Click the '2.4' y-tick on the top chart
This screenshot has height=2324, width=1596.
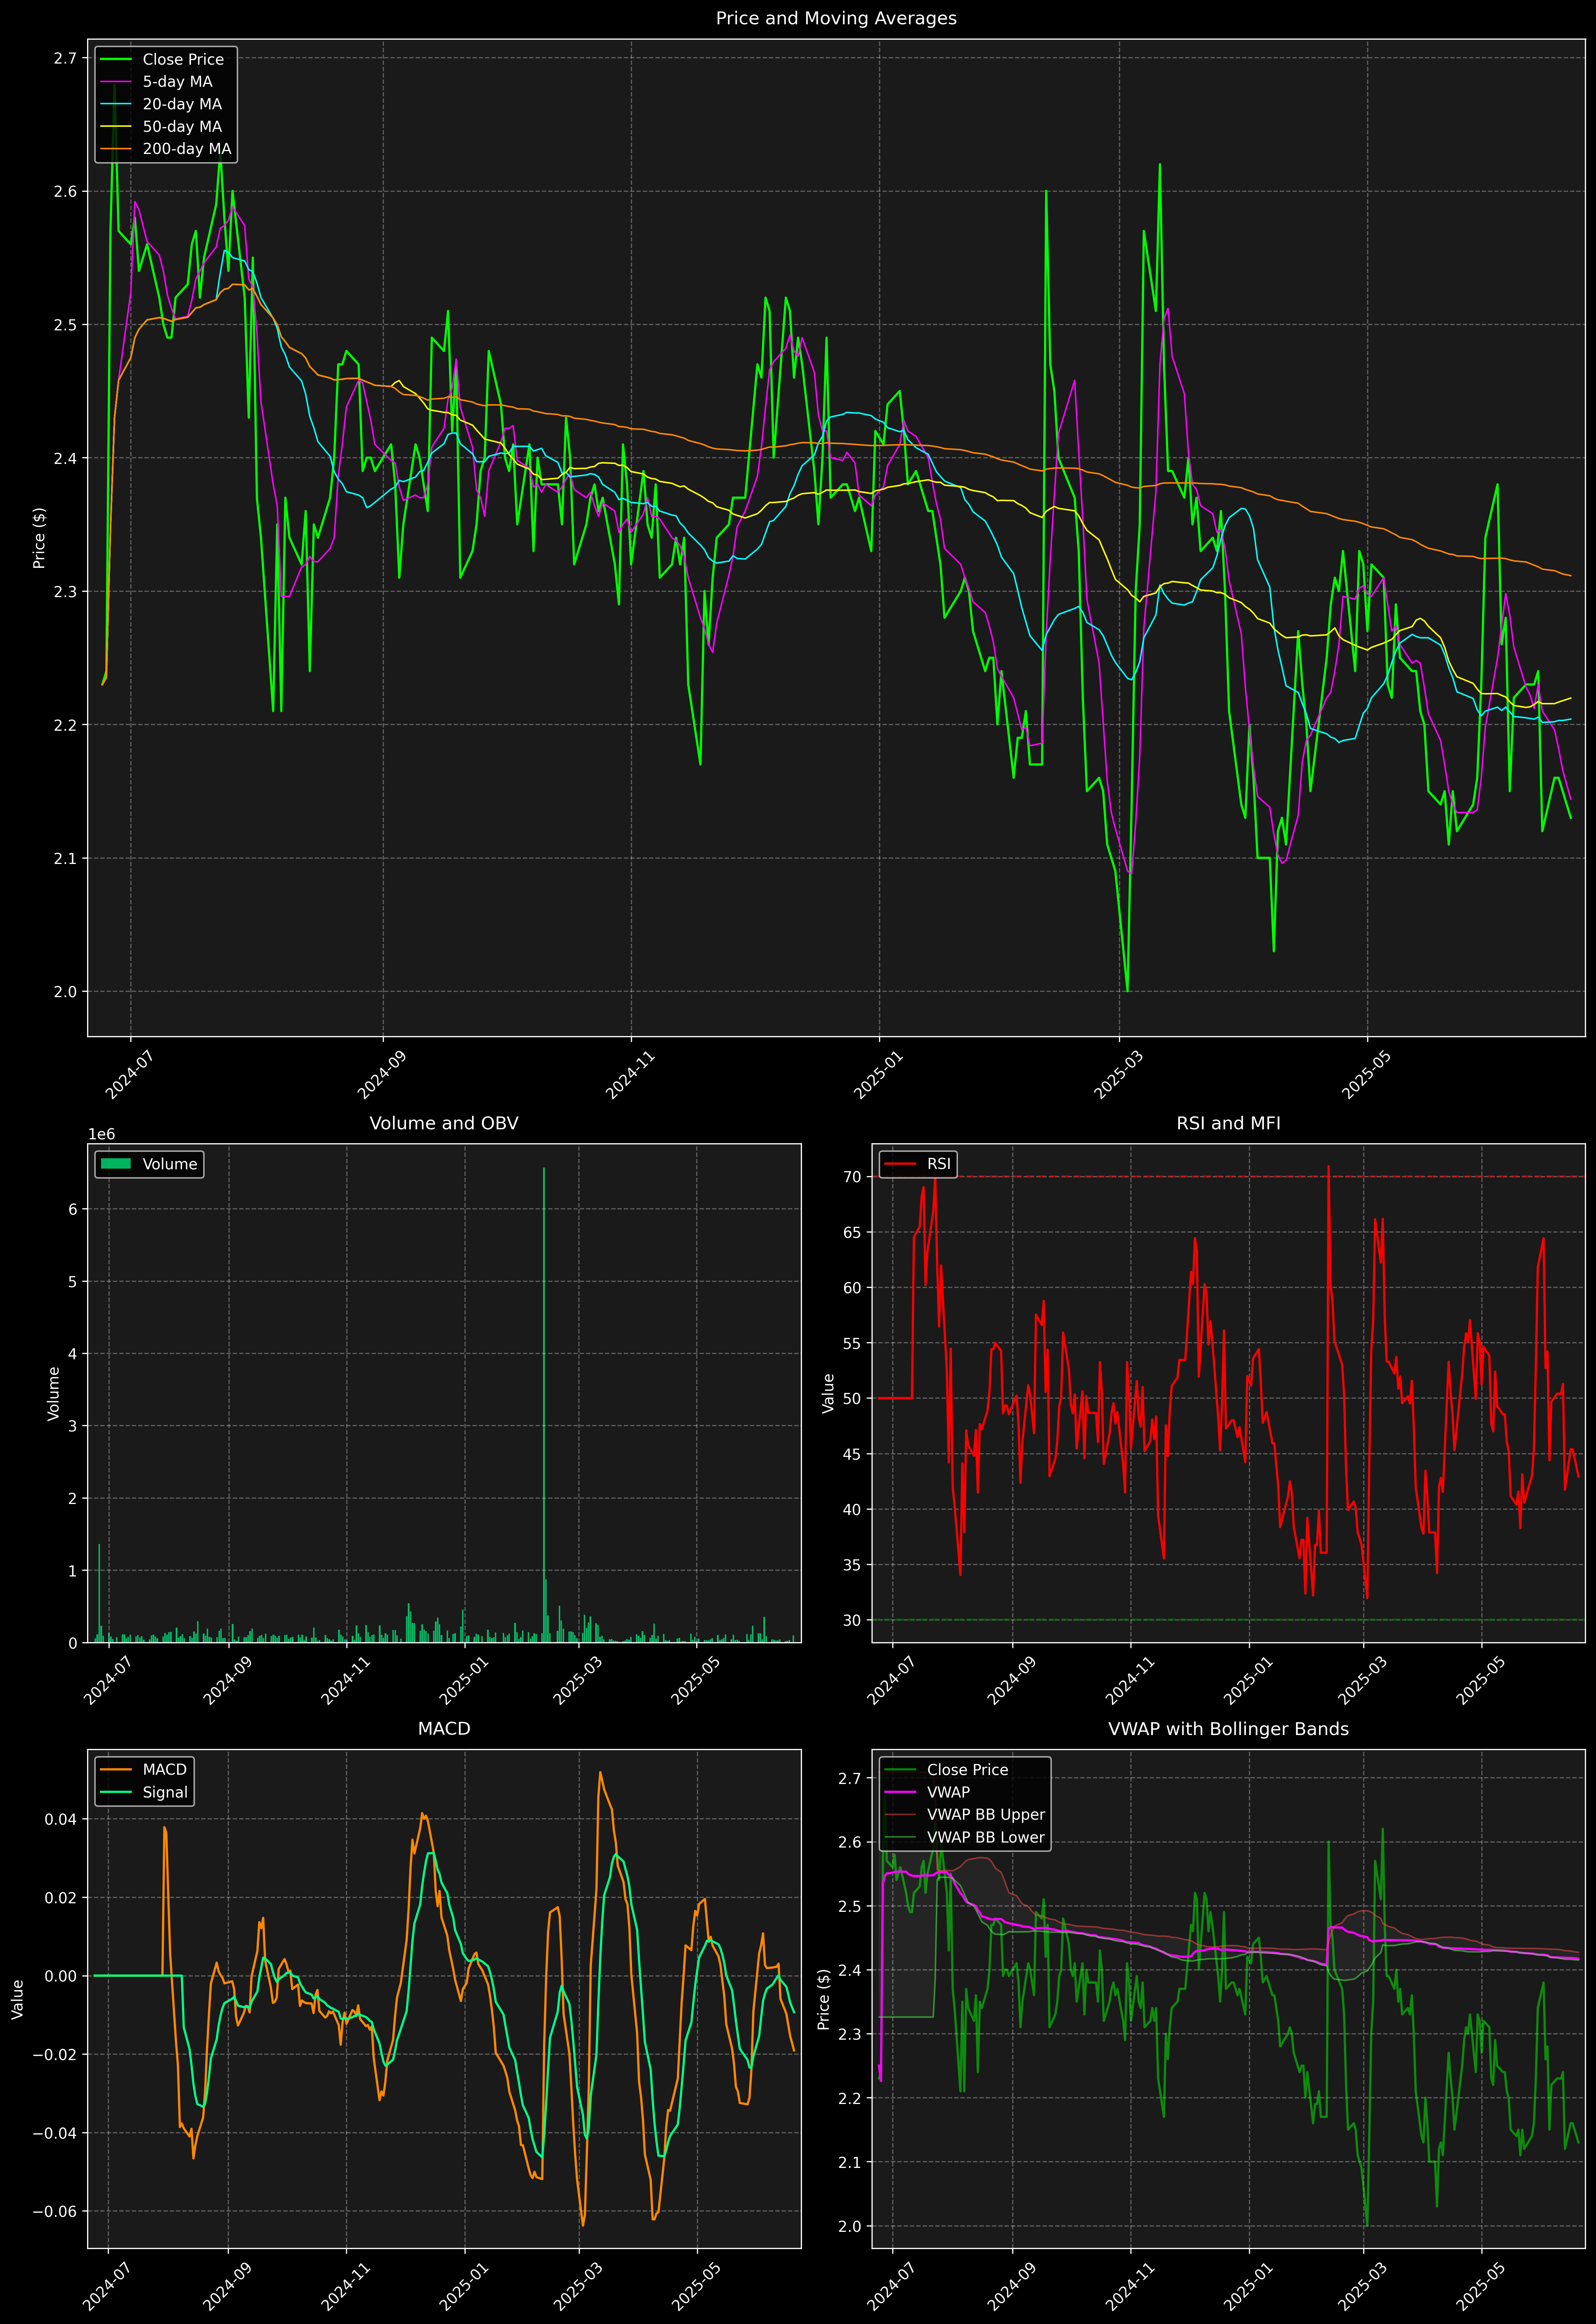click(65, 458)
